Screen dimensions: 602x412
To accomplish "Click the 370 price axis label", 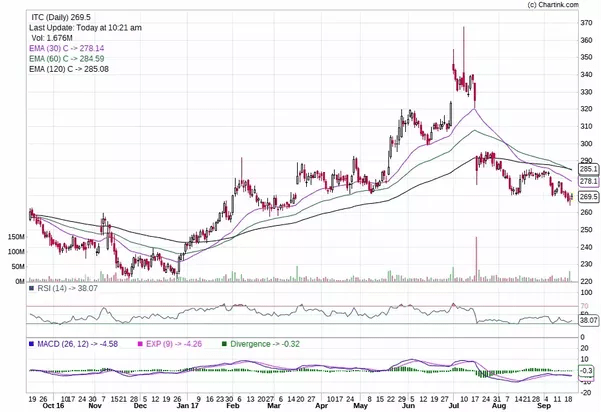I will [x=586, y=23].
